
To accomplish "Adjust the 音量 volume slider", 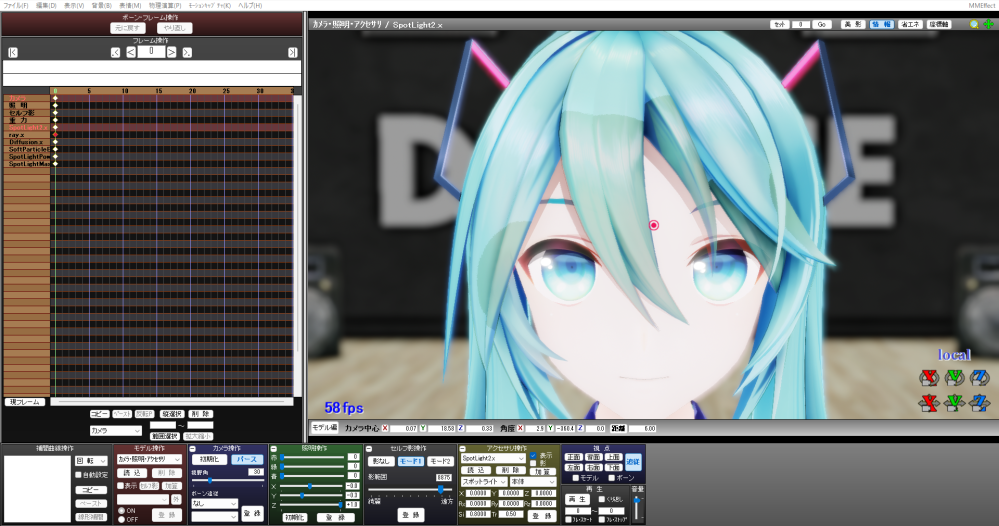I will click(x=637, y=508).
